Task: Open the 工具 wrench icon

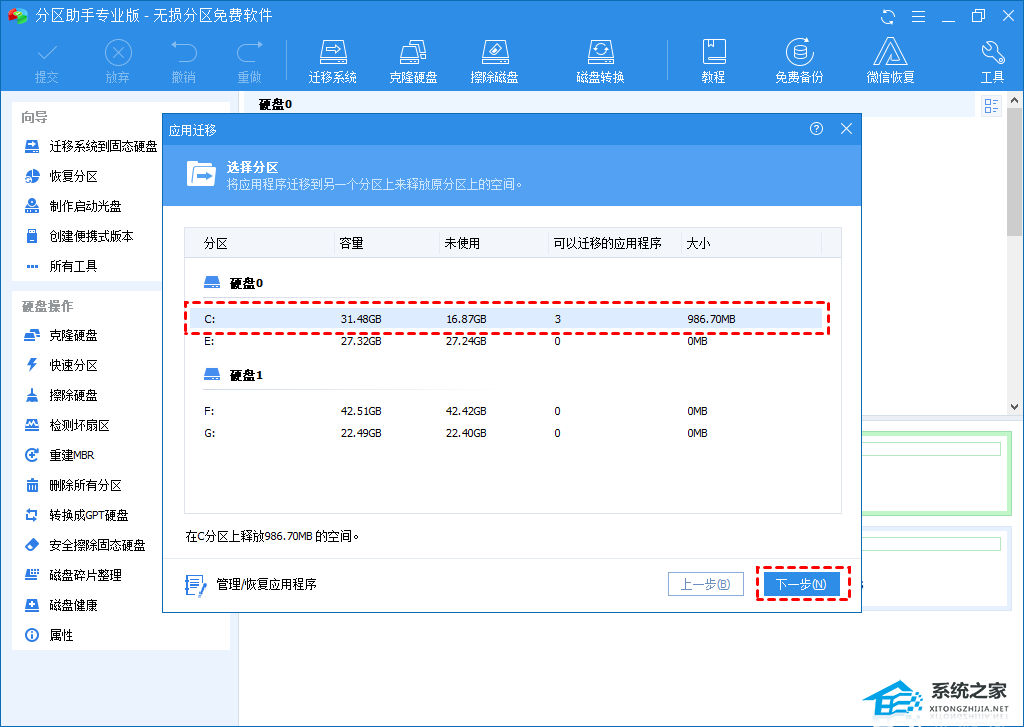Action: click(x=992, y=62)
